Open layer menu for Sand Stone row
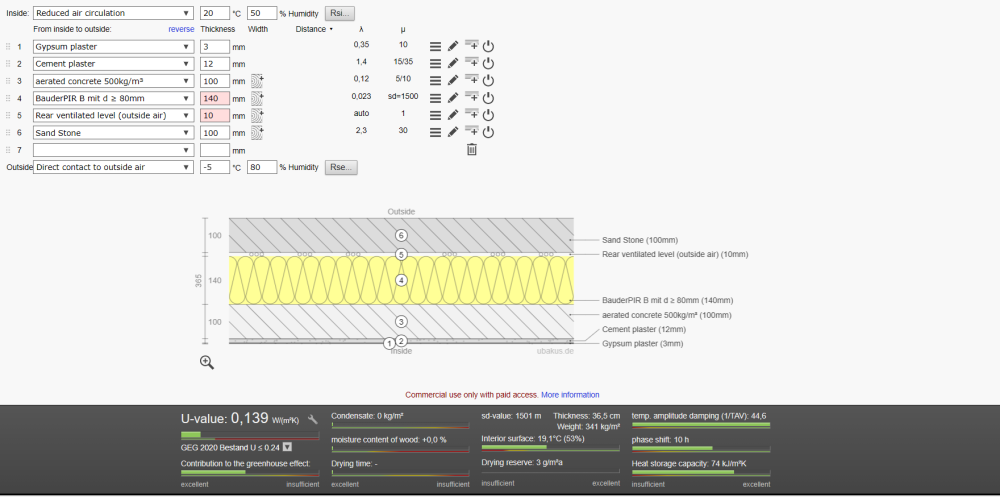This screenshot has height=497, width=1000. (x=435, y=133)
